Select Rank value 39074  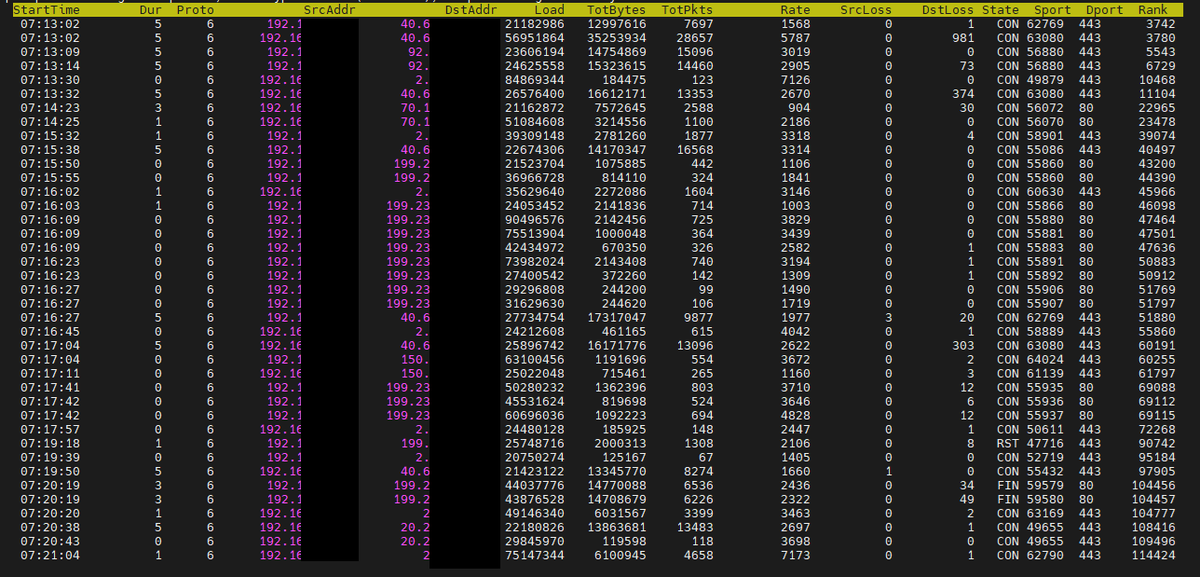(1156, 135)
